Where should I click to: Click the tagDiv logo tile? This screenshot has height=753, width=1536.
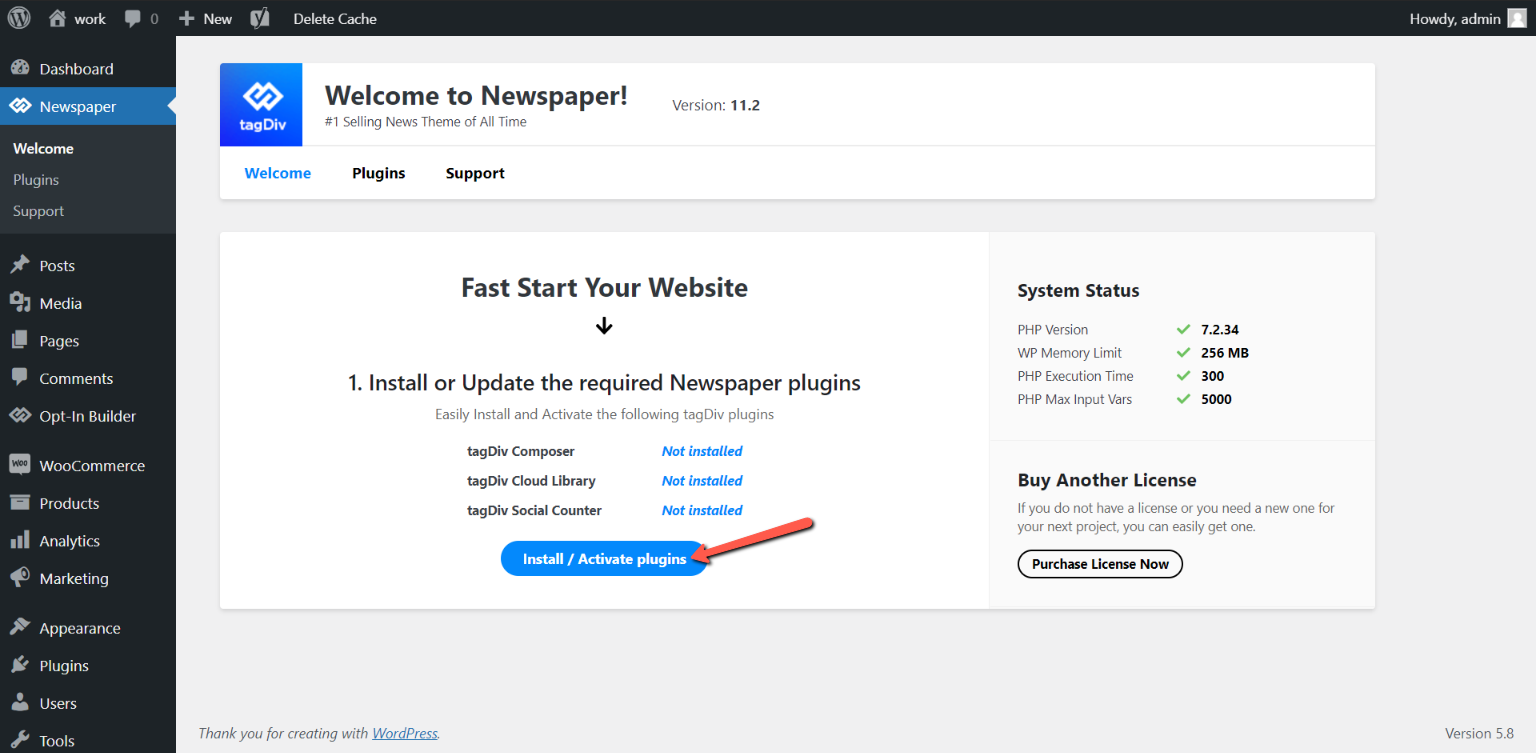coord(261,105)
